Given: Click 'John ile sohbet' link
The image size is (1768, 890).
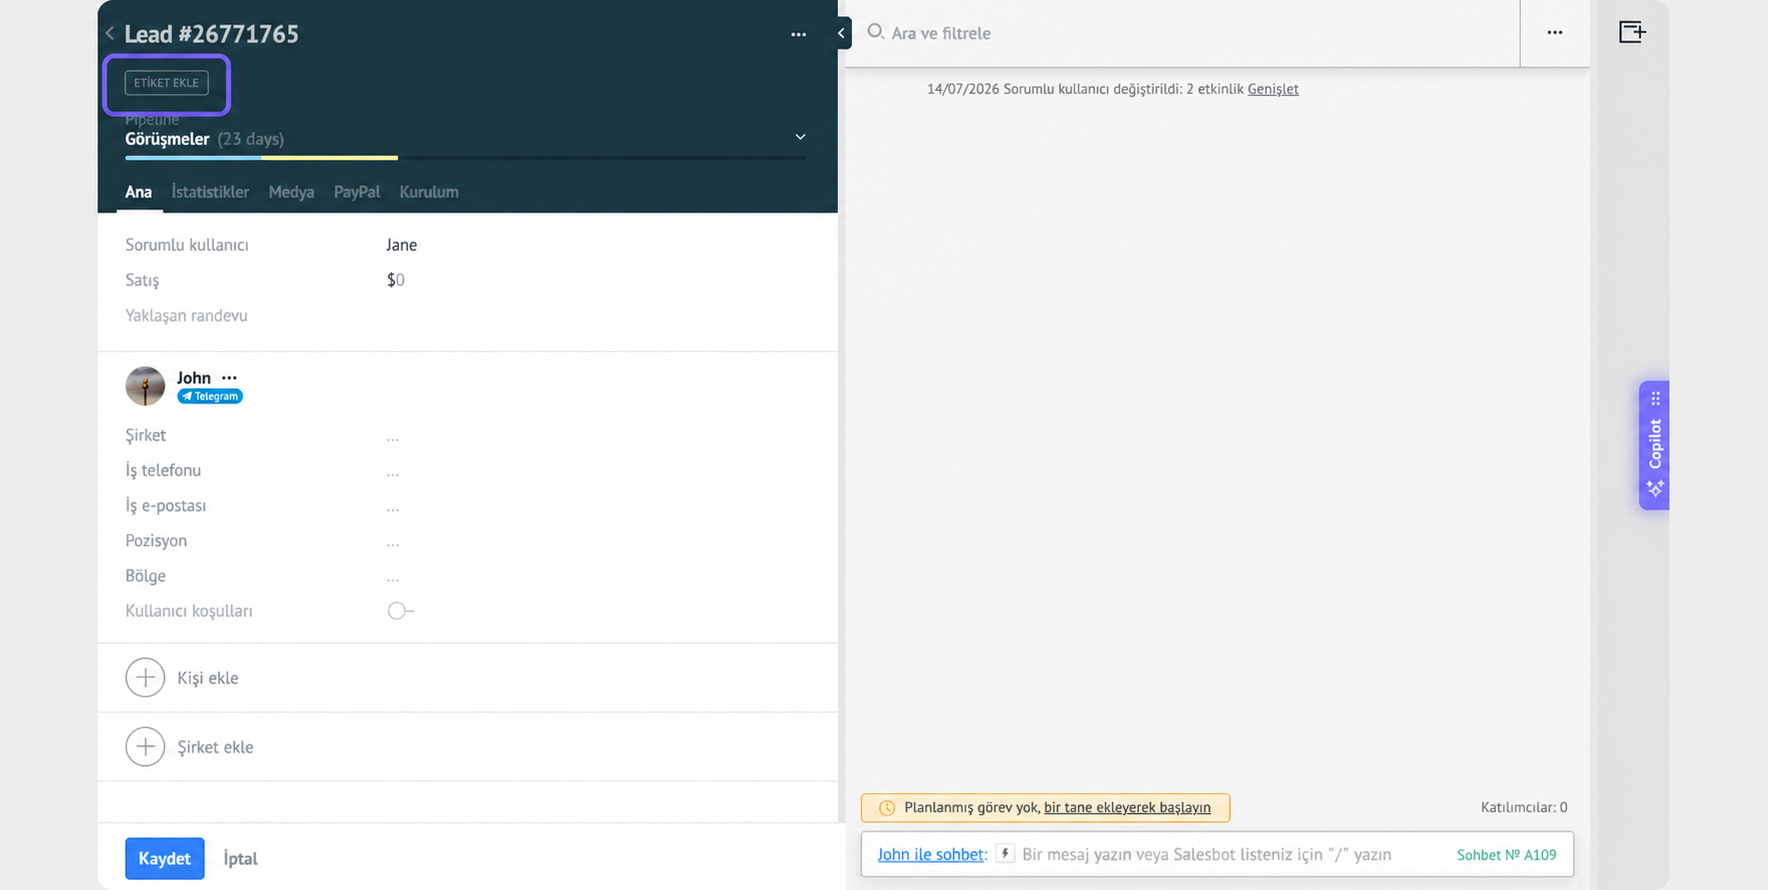Looking at the screenshot, I should click(x=931, y=854).
